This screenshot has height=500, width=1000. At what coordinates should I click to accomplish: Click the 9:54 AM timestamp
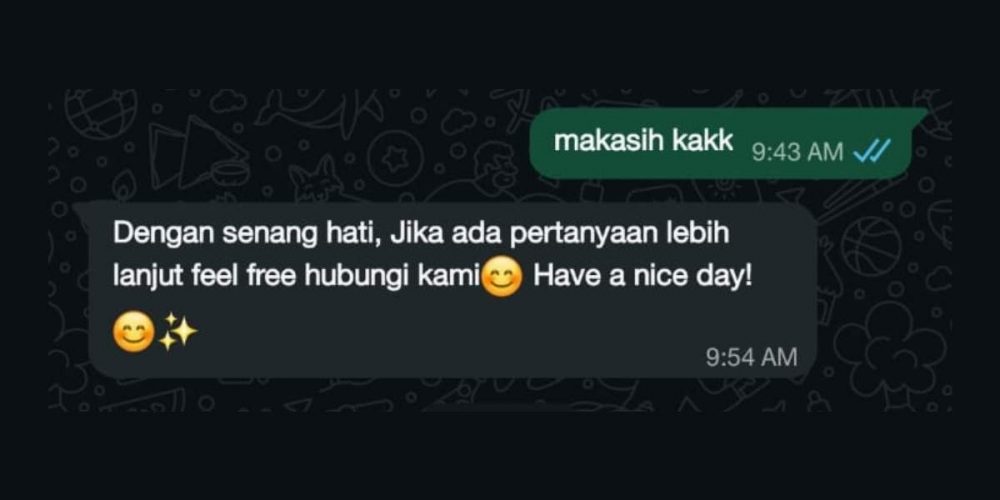(x=751, y=358)
